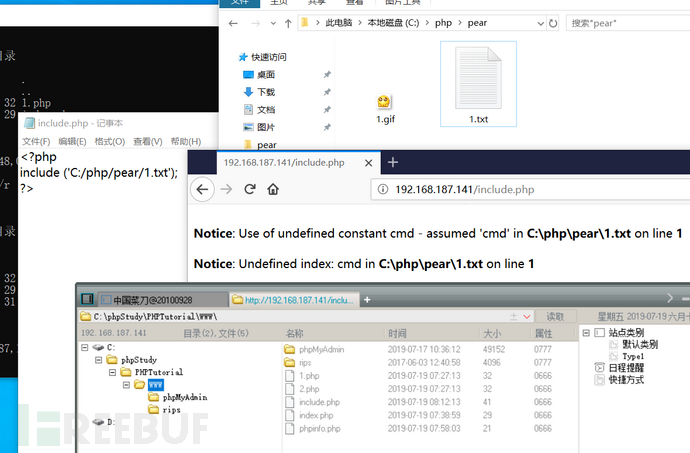Open Notepad 文件(F) menu
690x453 pixels.
(x=36, y=142)
